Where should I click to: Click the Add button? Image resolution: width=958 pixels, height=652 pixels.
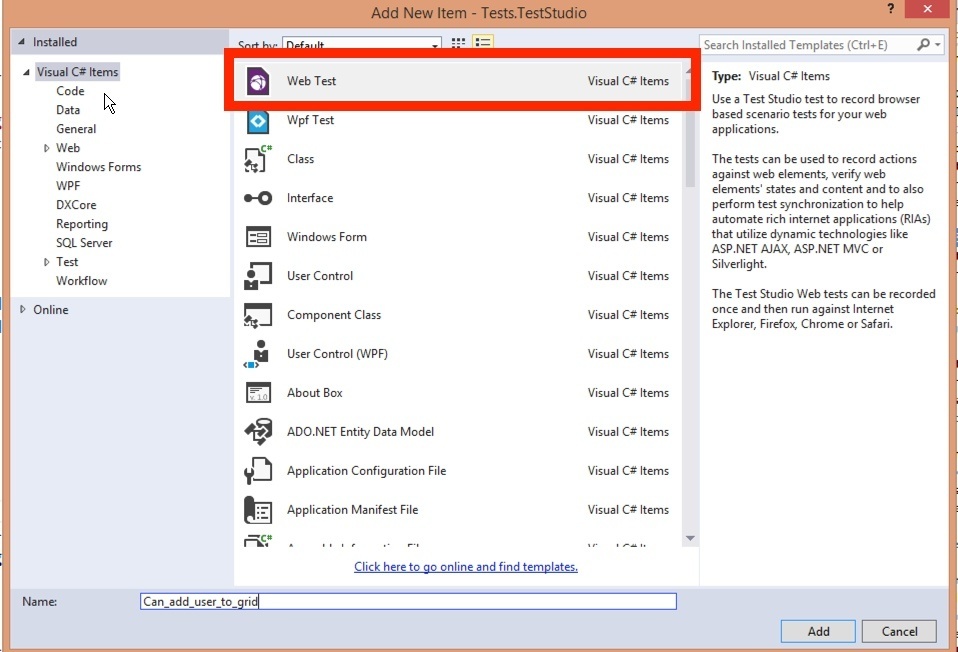pyautogui.click(x=818, y=631)
